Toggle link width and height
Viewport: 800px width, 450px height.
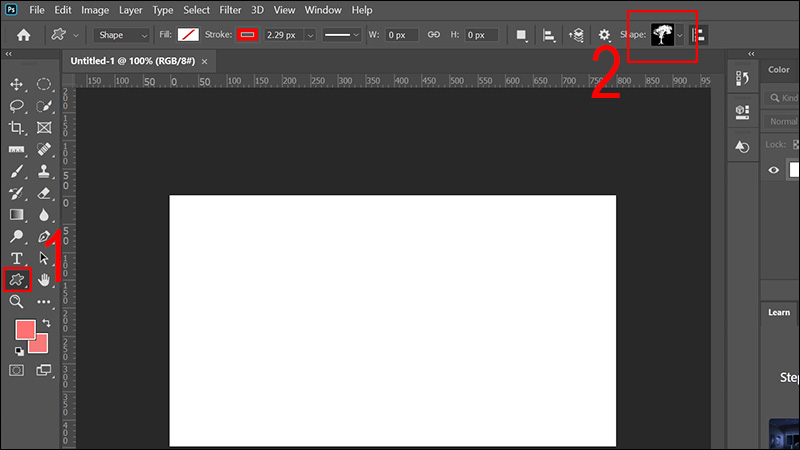click(434, 35)
